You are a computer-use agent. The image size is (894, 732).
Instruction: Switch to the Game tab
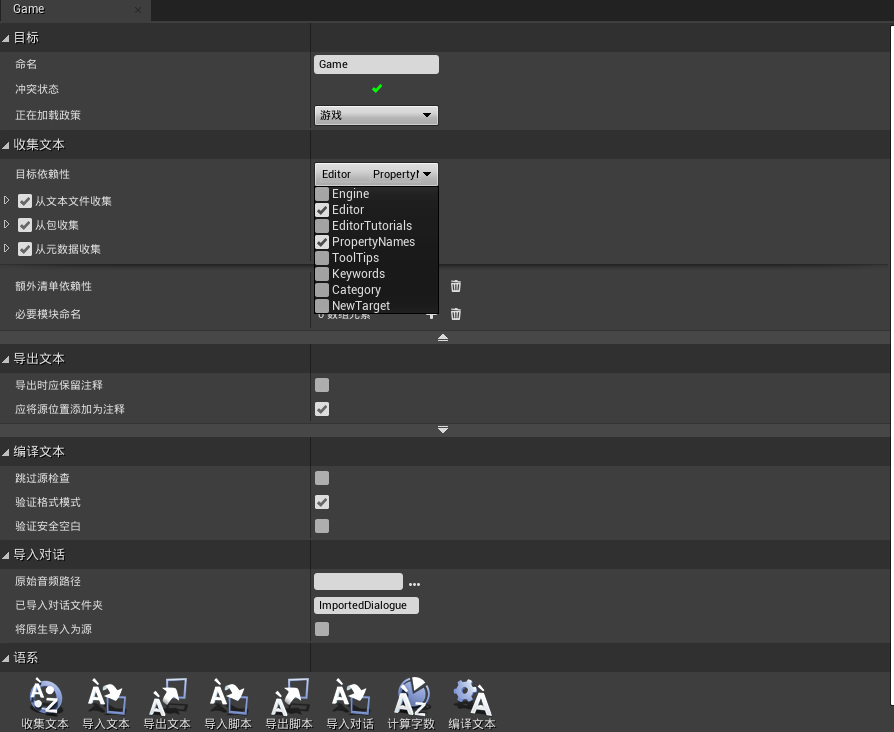(x=29, y=9)
